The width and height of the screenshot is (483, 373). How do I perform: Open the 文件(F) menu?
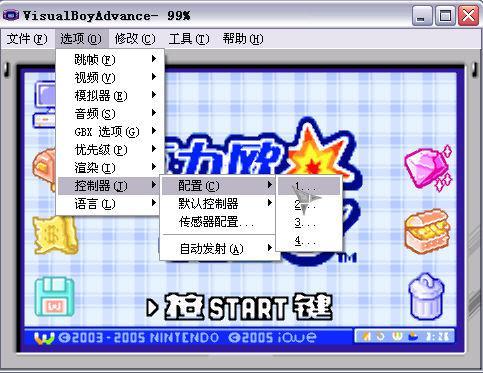click(x=27, y=39)
